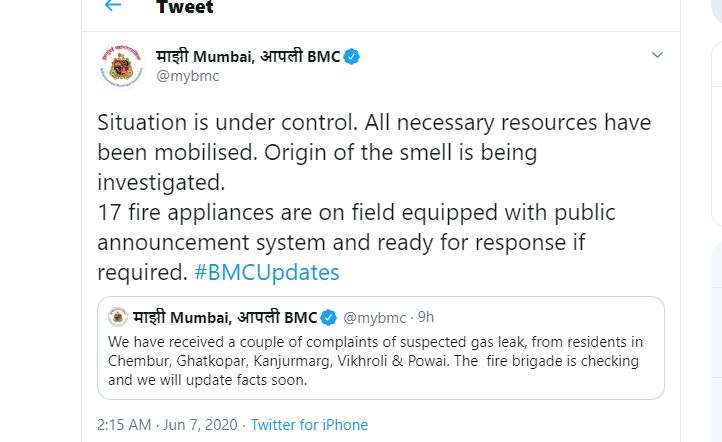Image resolution: width=722 pixels, height=442 pixels.
Task: Click the Tweet page header title
Action: (185, 6)
